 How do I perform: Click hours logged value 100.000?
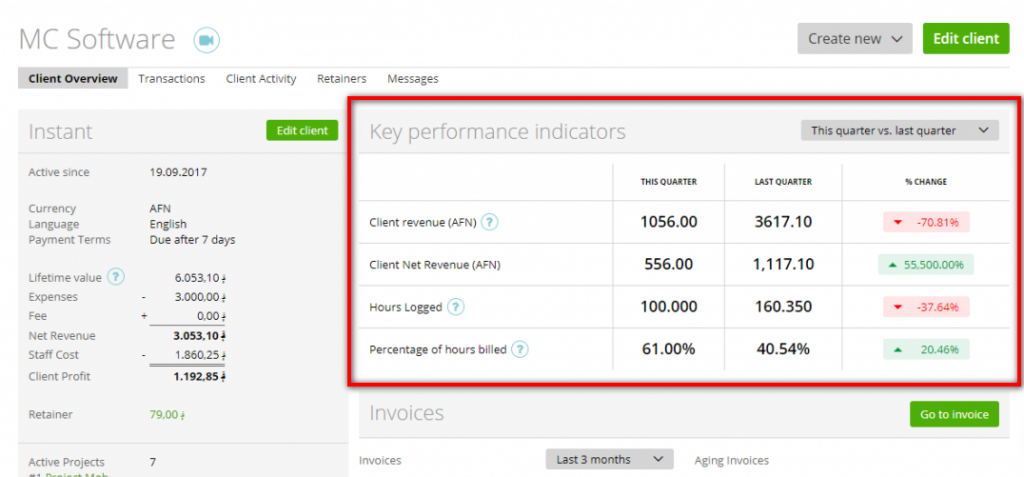click(669, 306)
